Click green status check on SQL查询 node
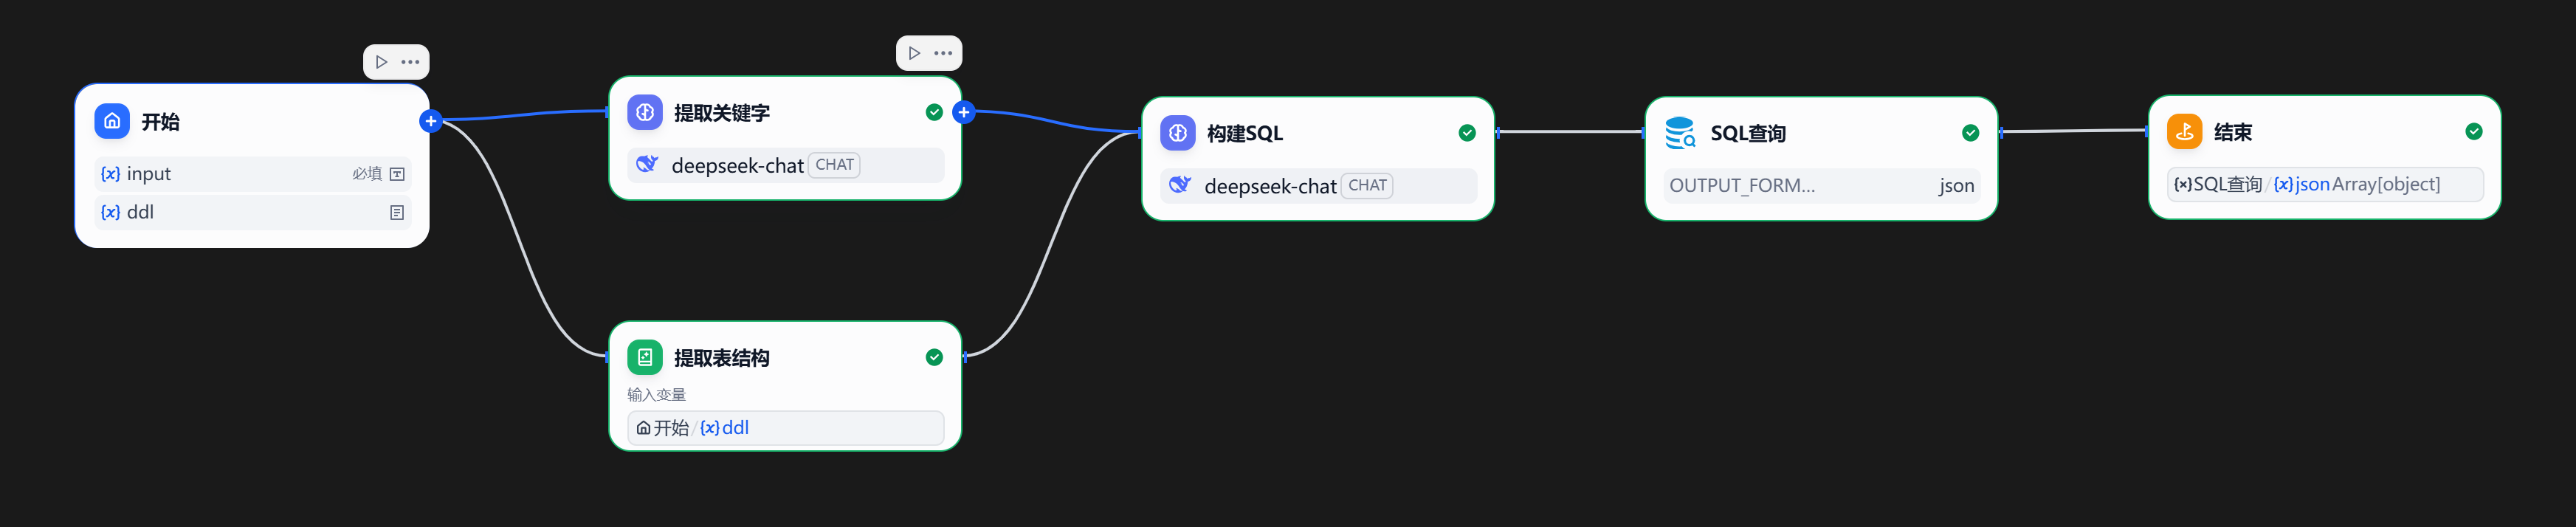The image size is (2576, 527). 1970,133
